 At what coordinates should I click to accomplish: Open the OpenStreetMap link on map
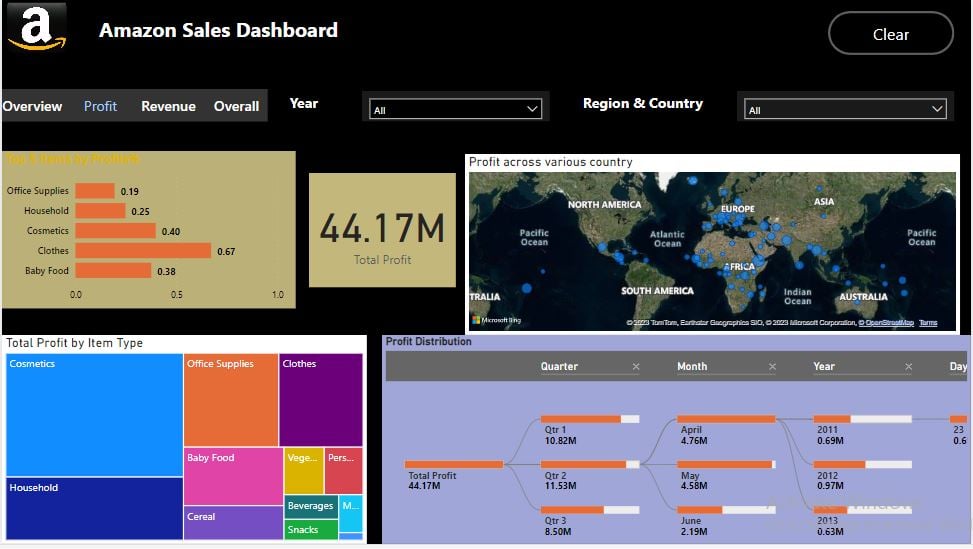point(888,323)
